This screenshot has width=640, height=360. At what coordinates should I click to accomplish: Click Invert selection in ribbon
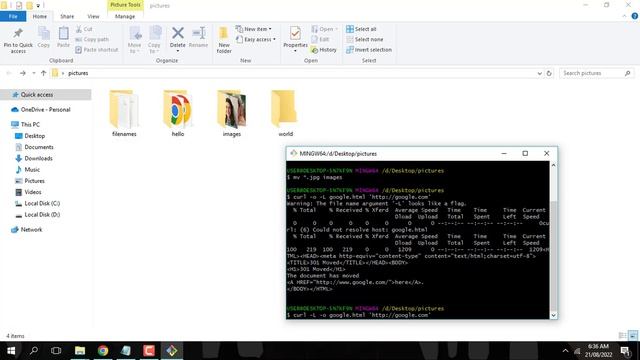(x=369, y=49)
